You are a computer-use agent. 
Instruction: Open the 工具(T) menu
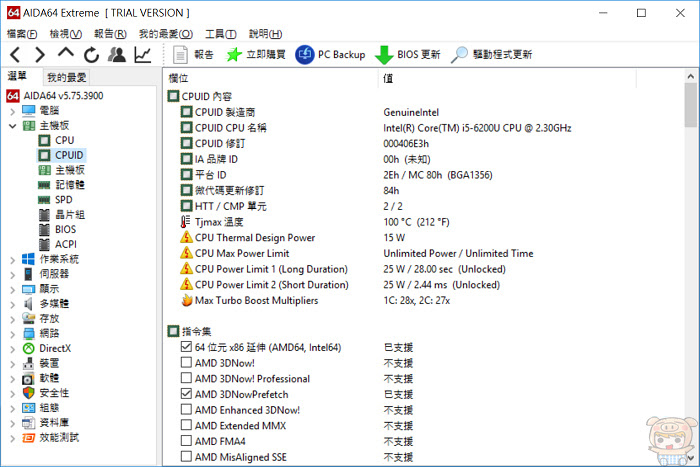tap(221, 34)
